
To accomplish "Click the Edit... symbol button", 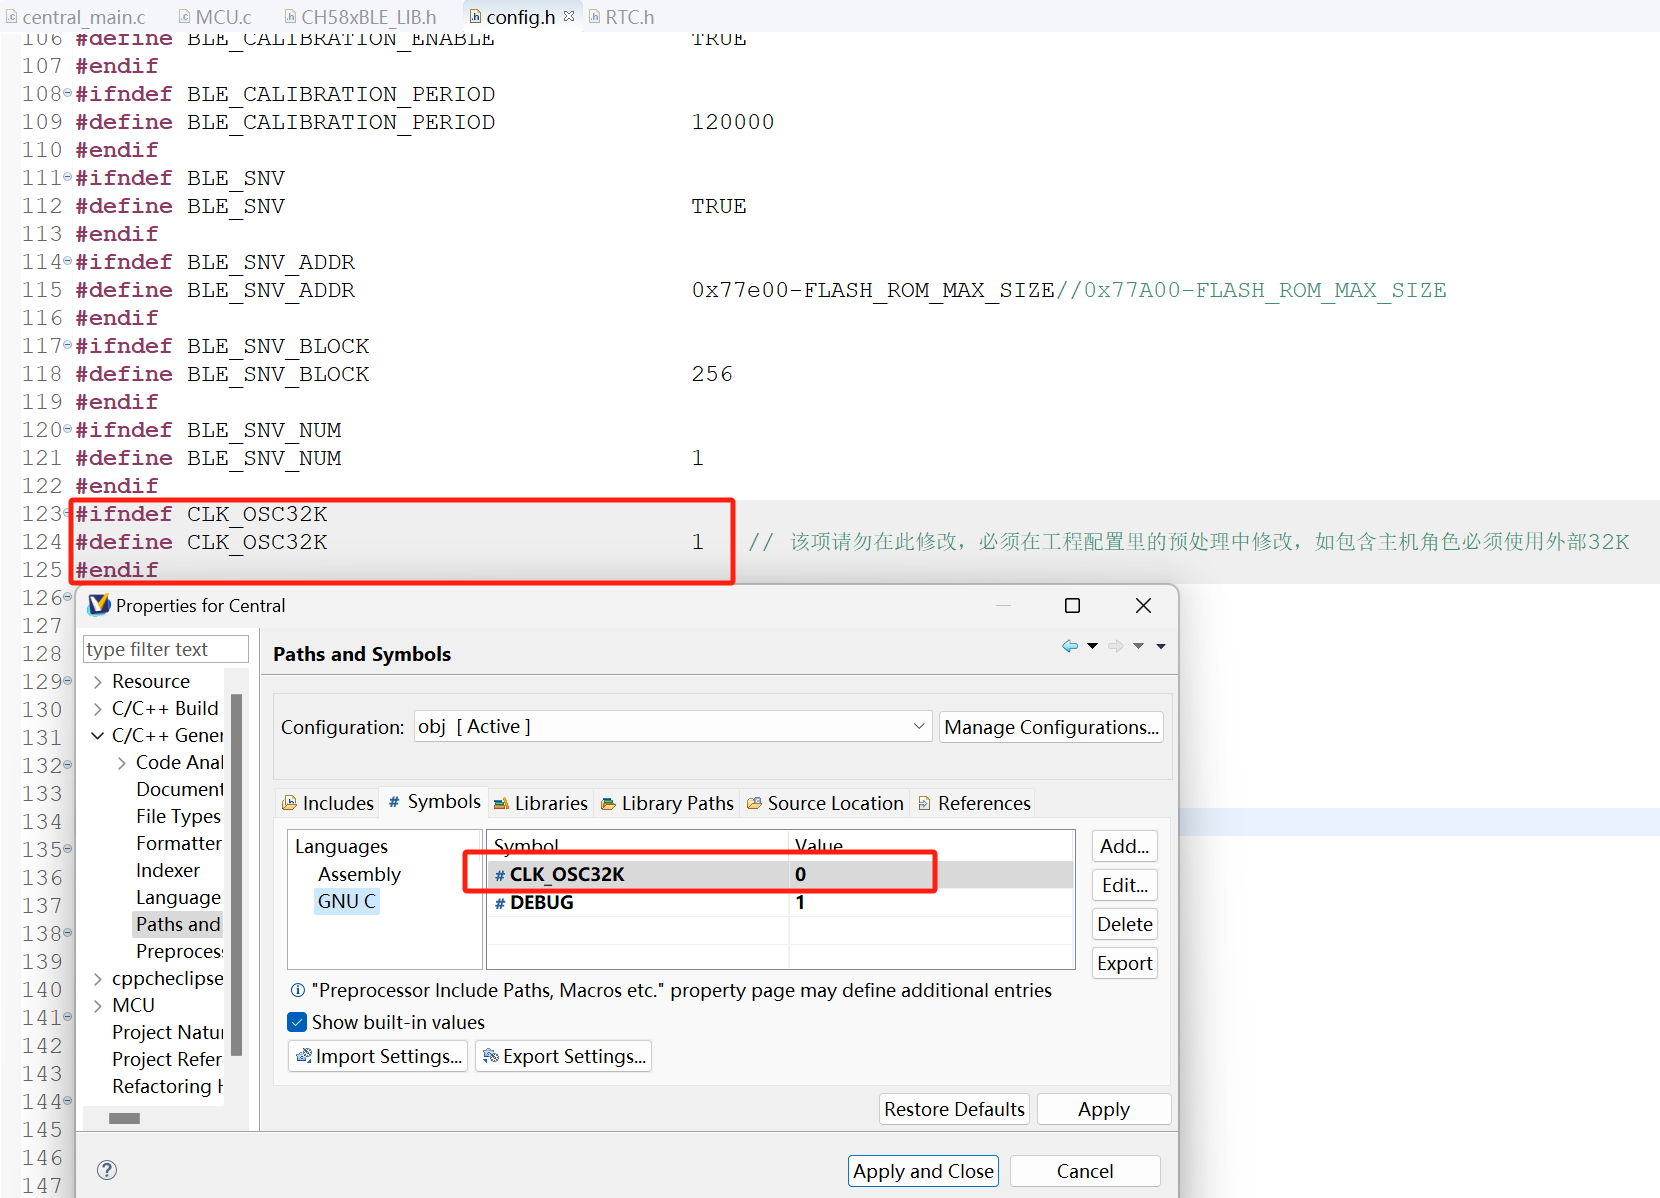I will tap(1125, 885).
